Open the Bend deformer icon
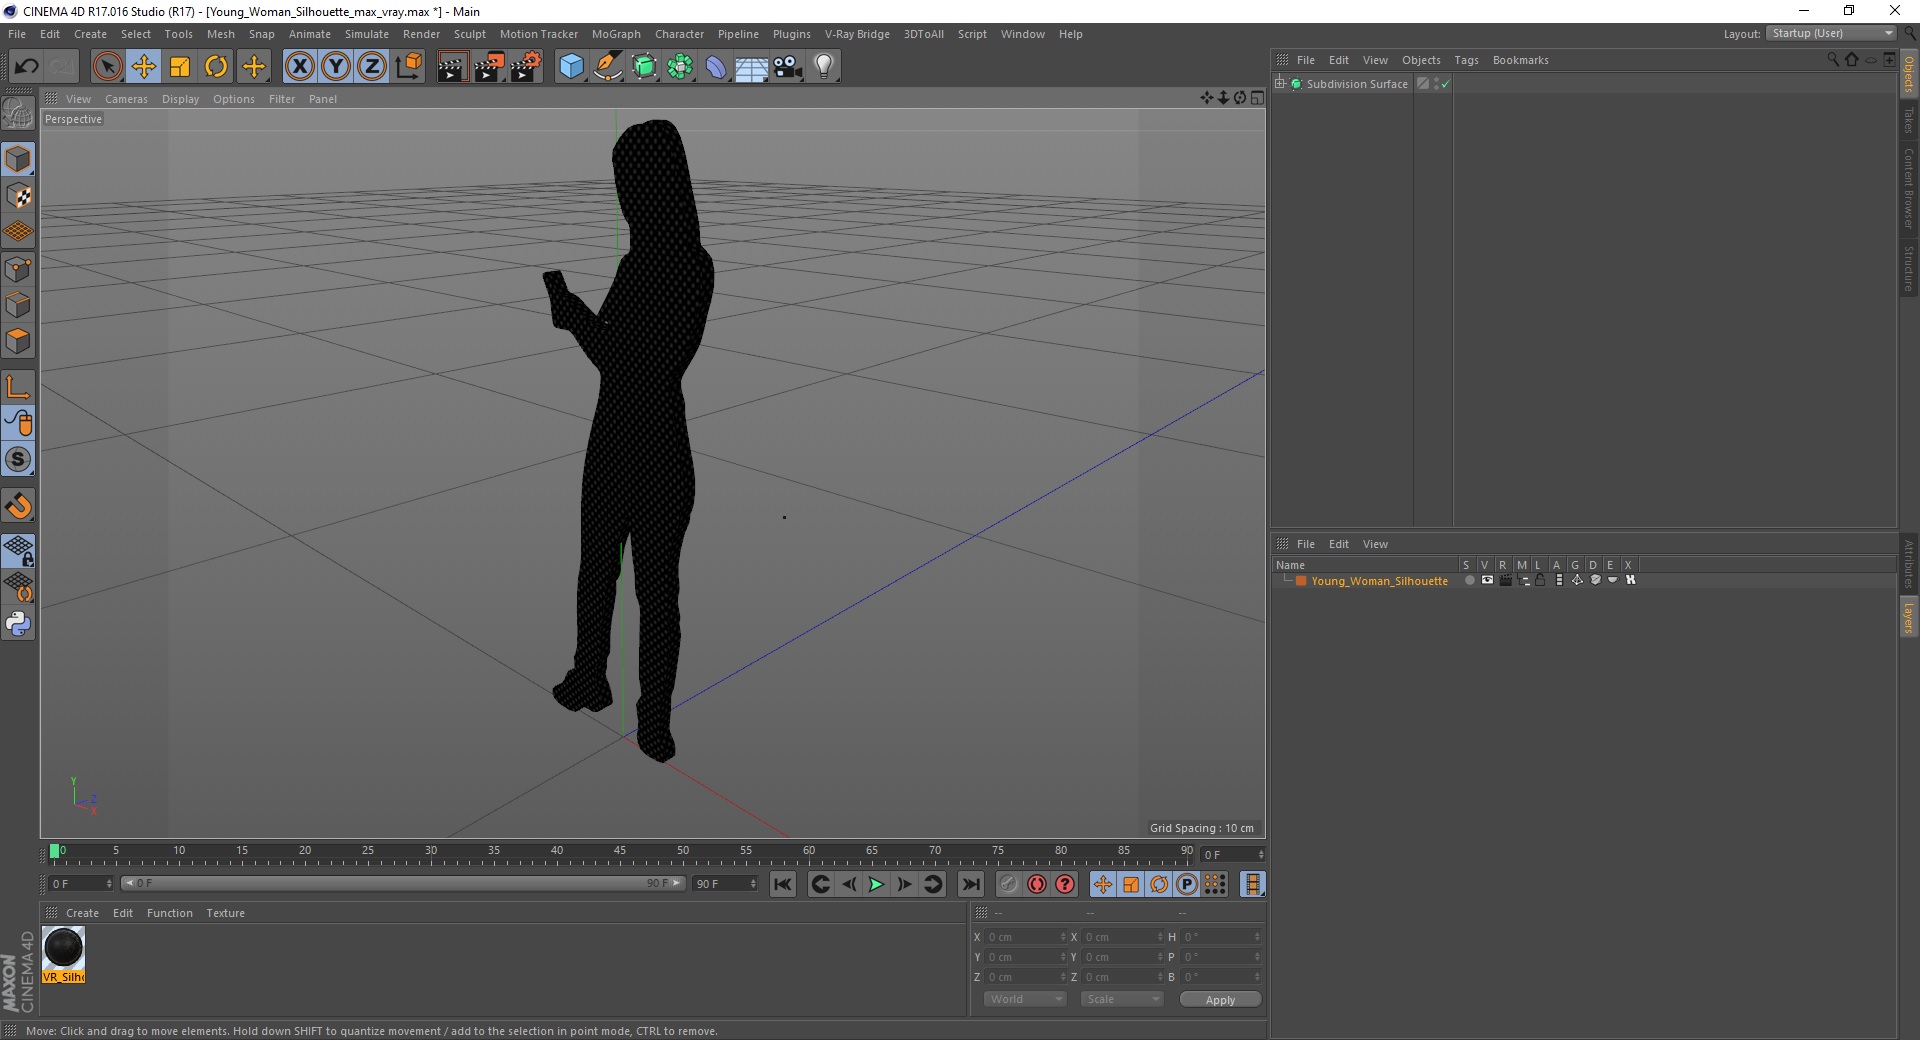Viewport: 1920px width, 1040px height. tap(716, 67)
